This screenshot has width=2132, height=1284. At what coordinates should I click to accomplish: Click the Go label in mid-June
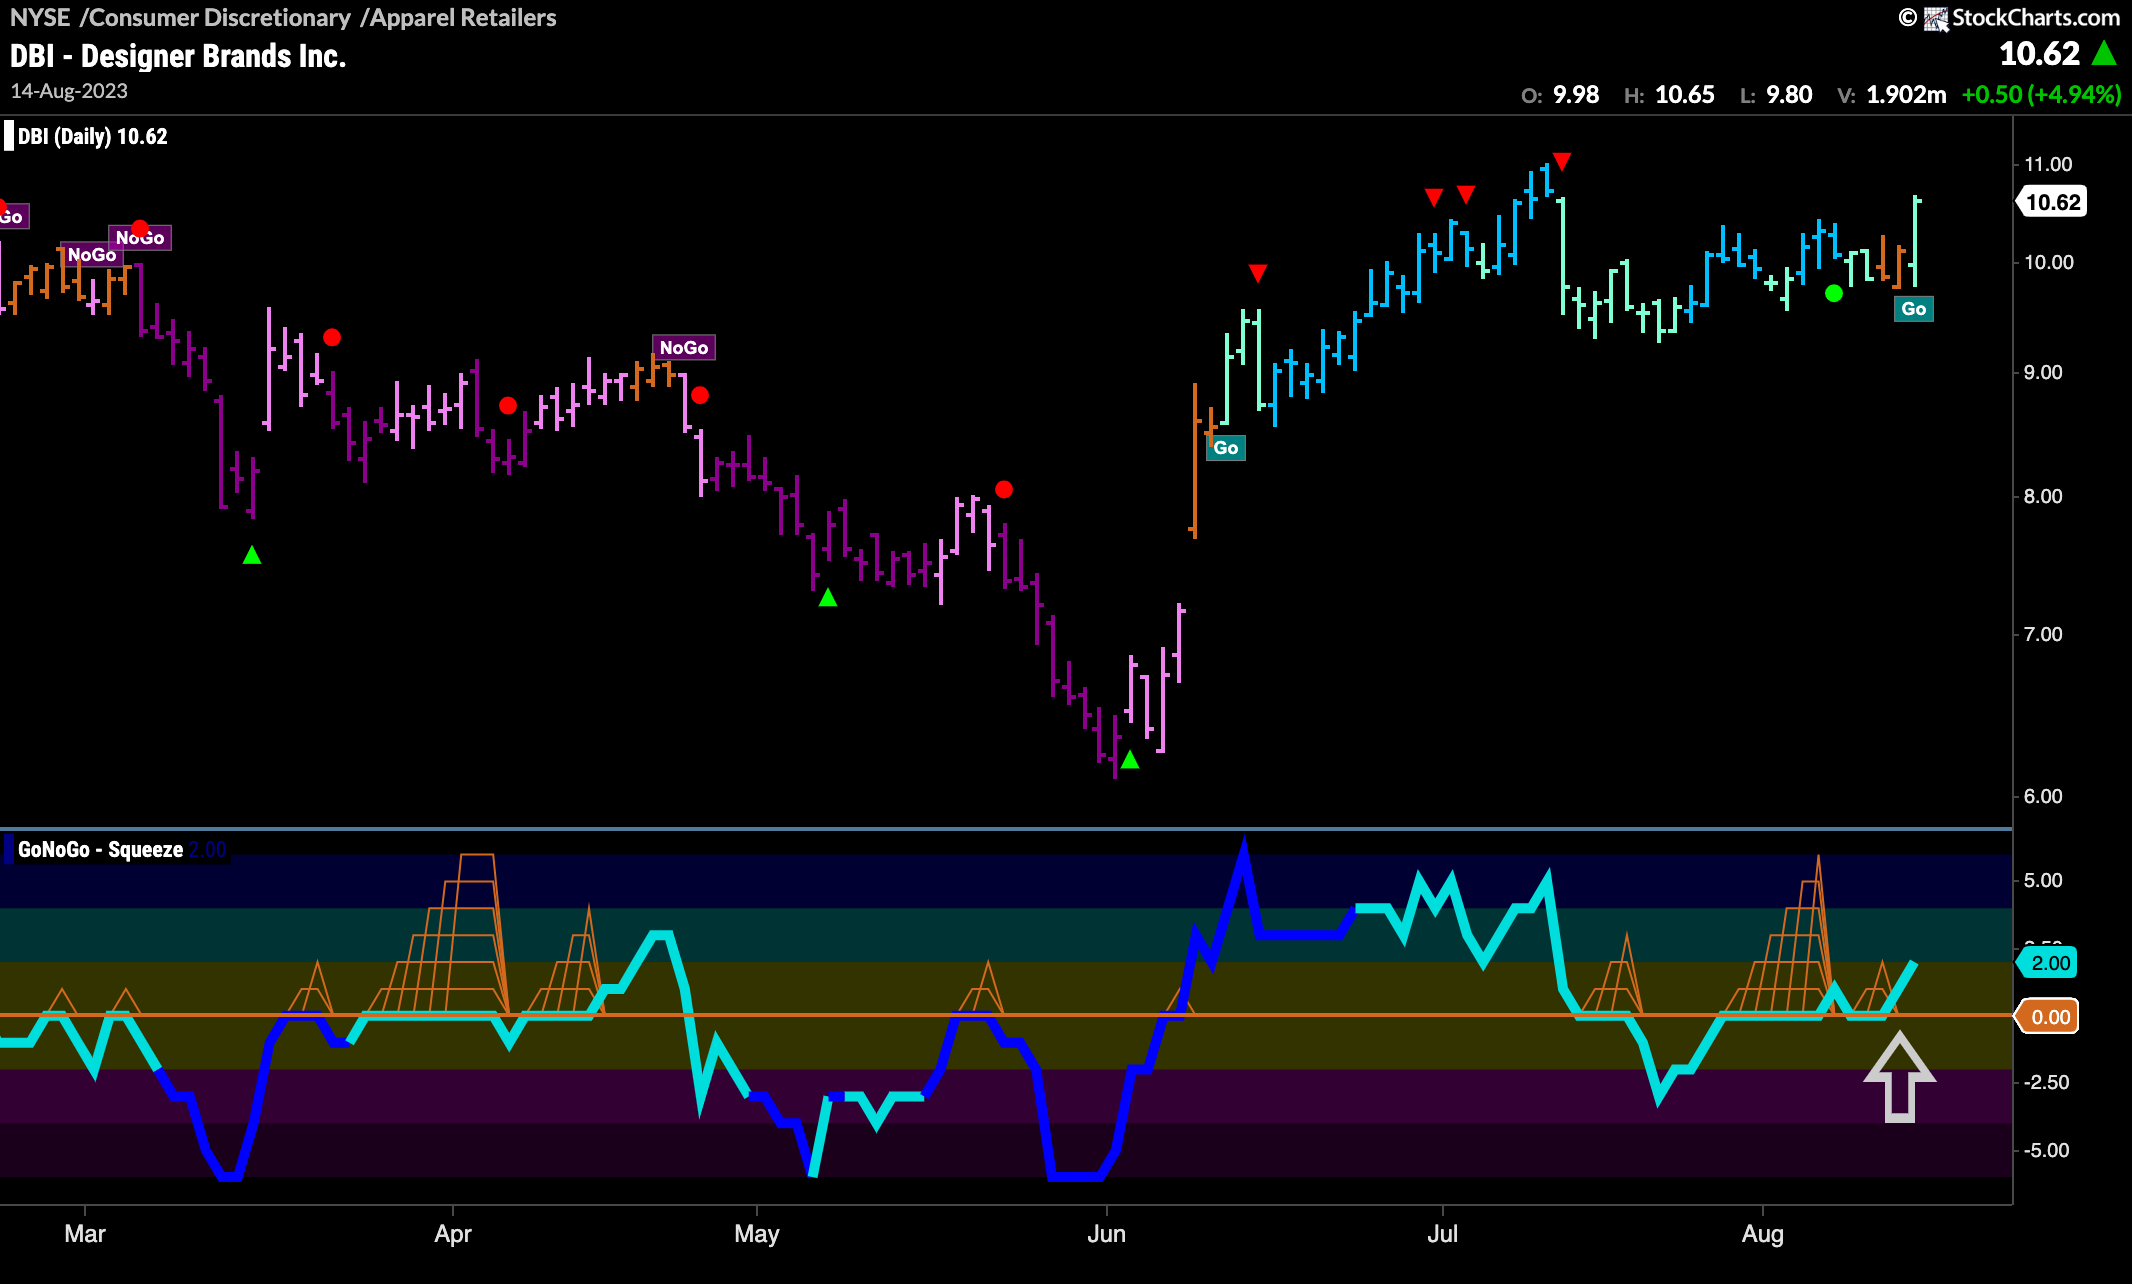pos(1226,448)
